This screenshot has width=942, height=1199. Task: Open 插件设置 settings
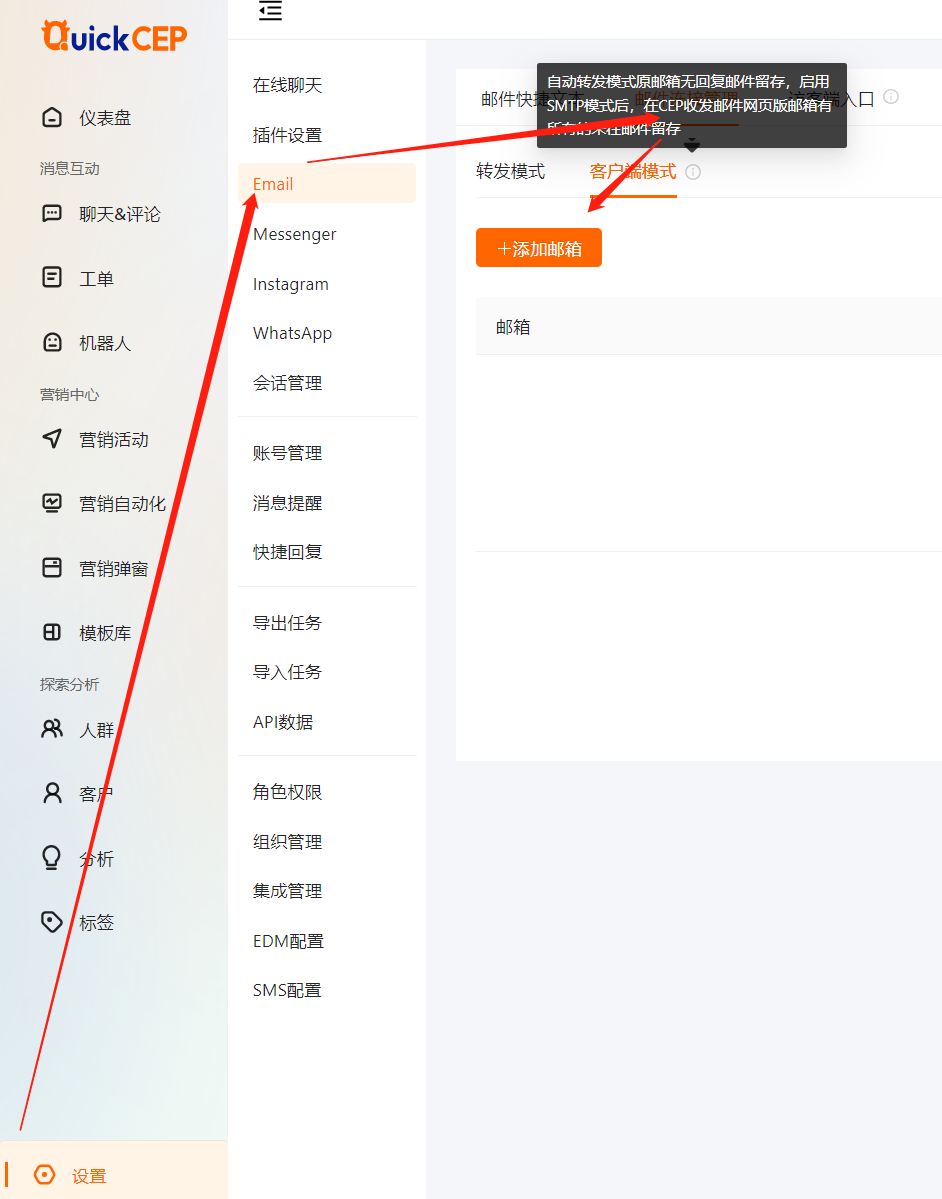coord(287,135)
